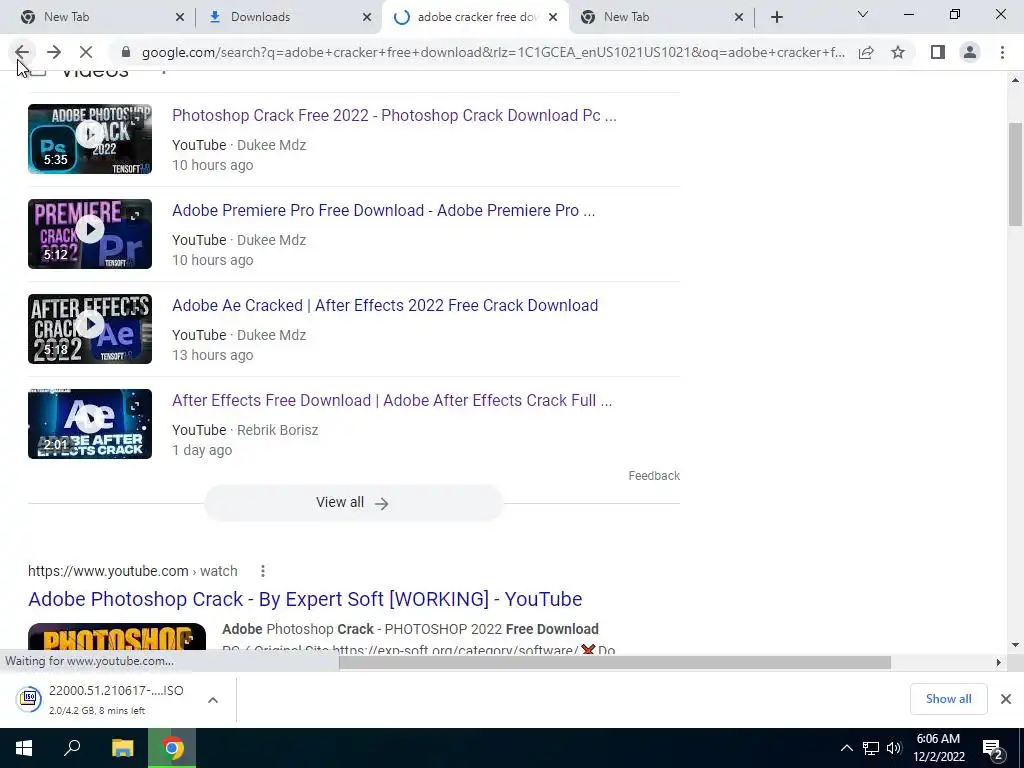Image resolution: width=1024 pixels, height=768 pixels.
Task: Open volume tray icon
Action: [x=894, y=748]
